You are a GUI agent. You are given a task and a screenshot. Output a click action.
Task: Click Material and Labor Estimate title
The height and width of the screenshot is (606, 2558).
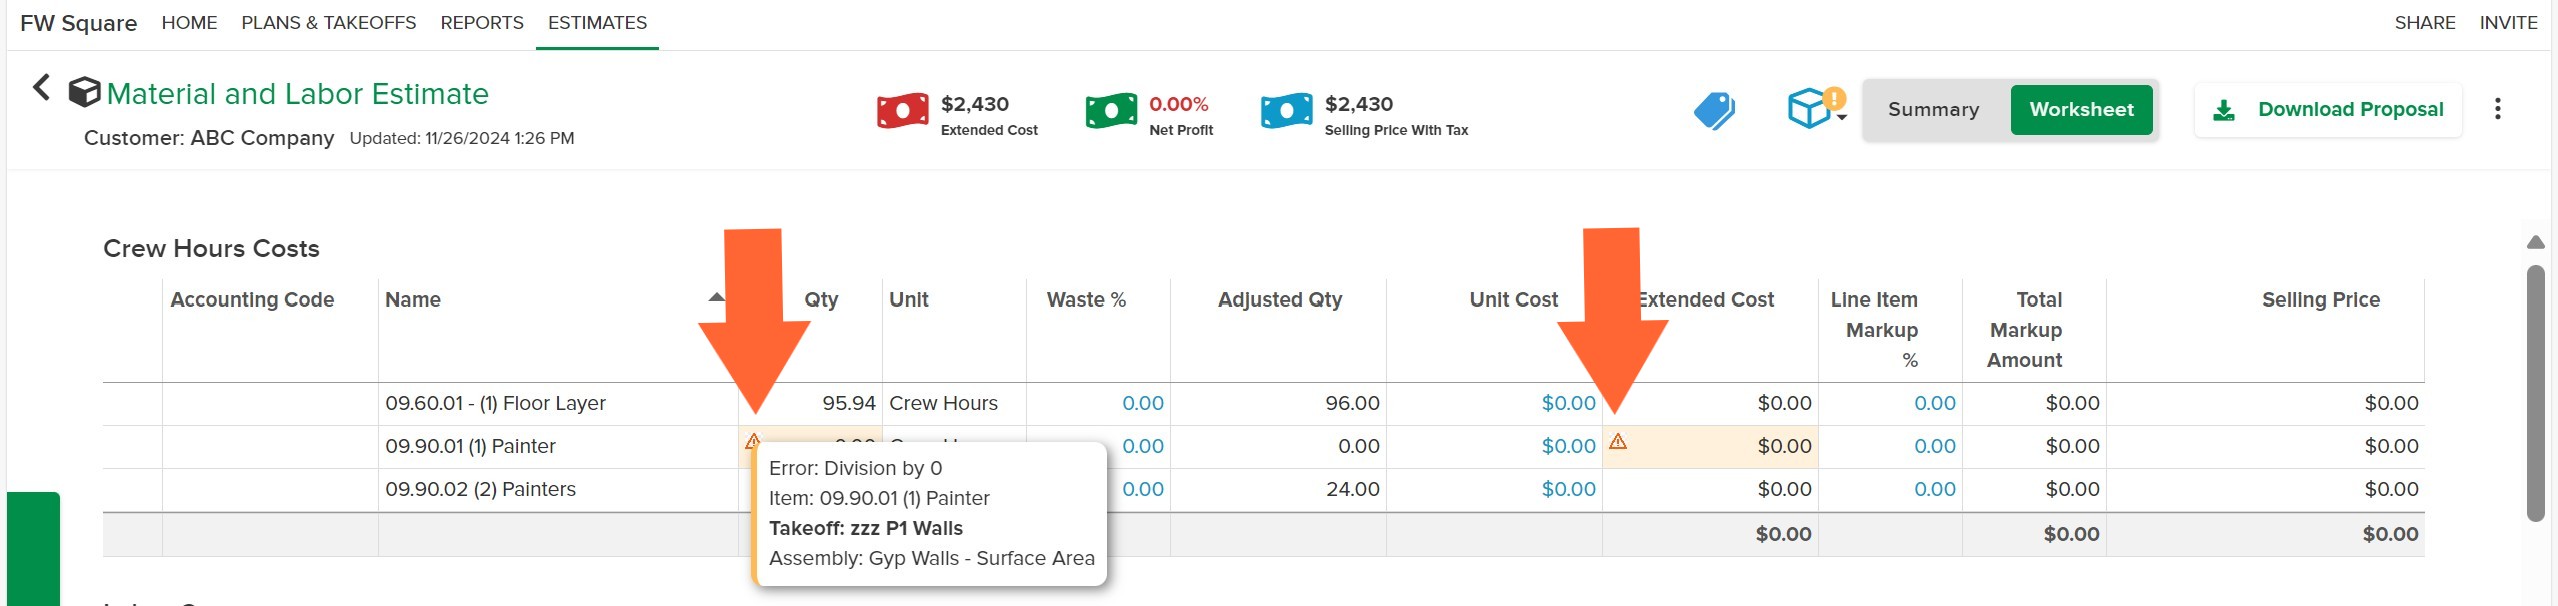tap(297, 94)
